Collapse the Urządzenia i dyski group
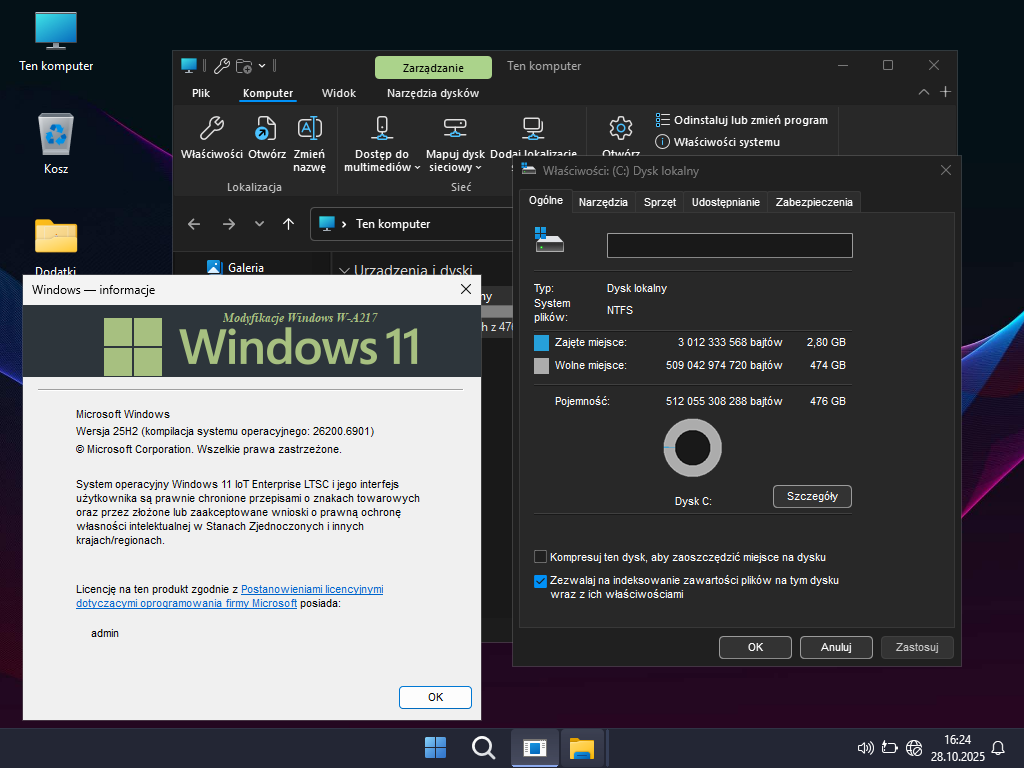Screen dimensions: 1024x768 (x=345, y=270)
